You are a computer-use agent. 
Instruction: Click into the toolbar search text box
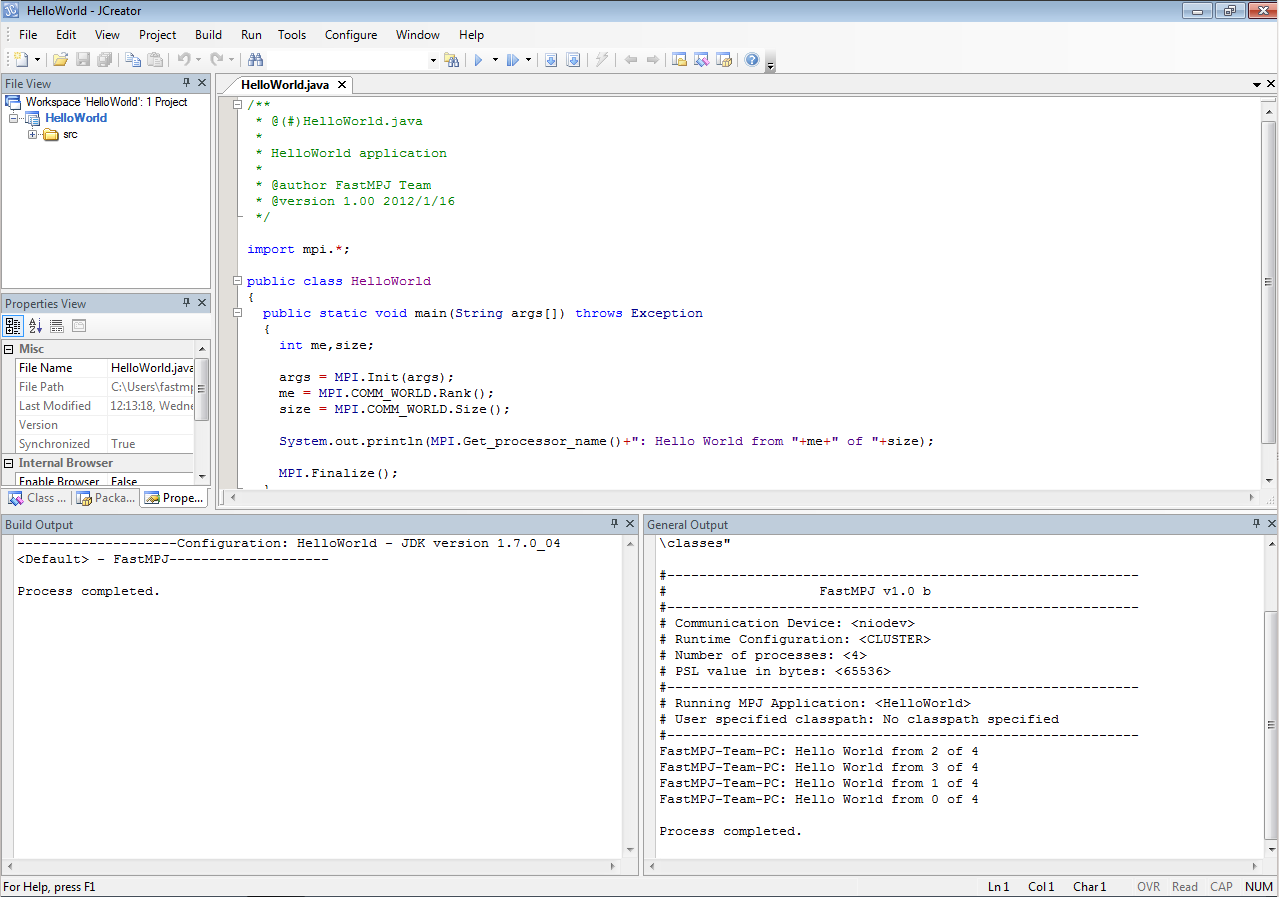pyautogui.click(x=347, y=60)
